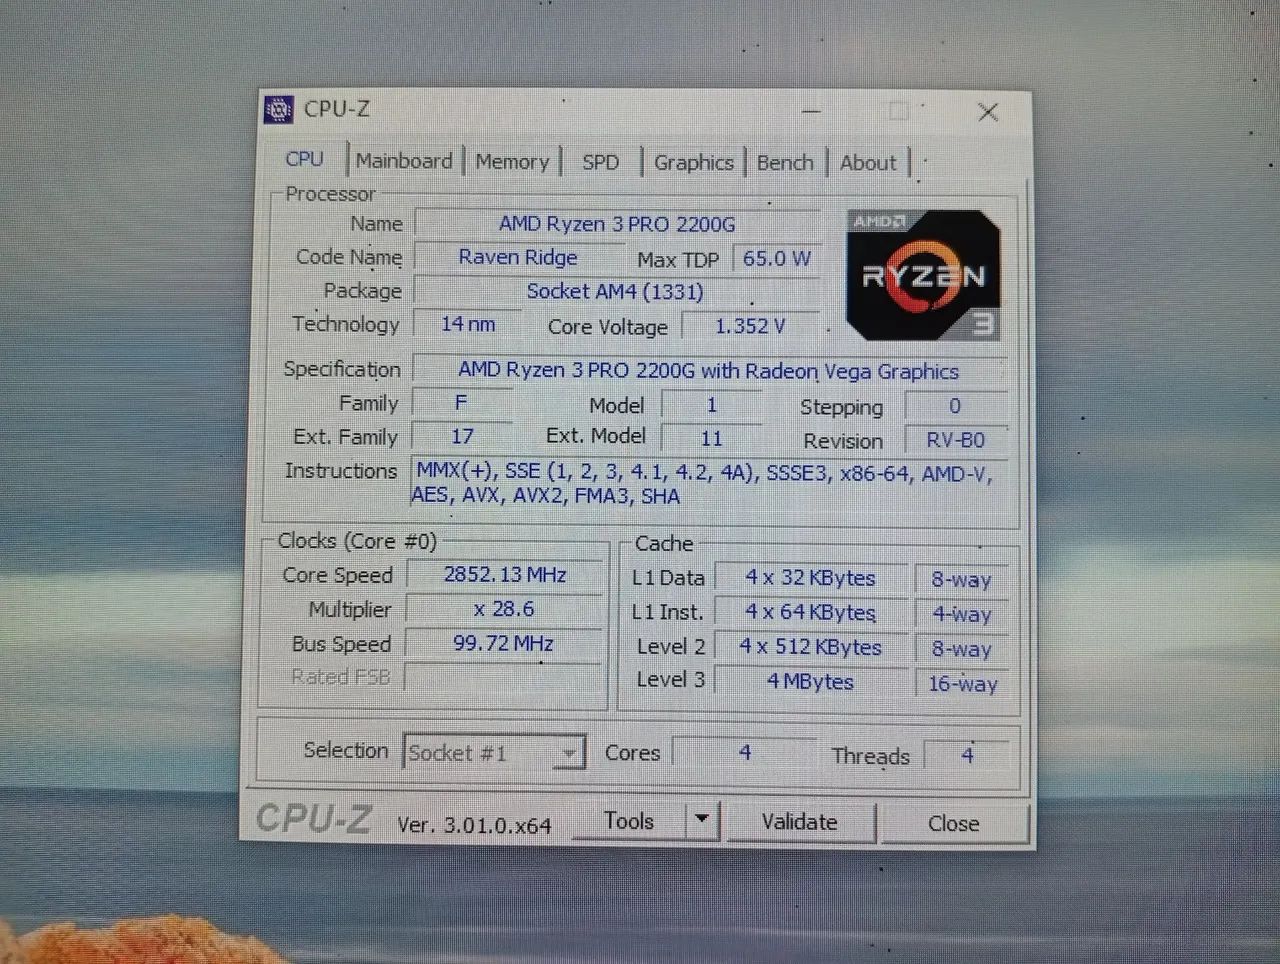Click the version text Ver. 3.01.0.x64

point(474,825)
